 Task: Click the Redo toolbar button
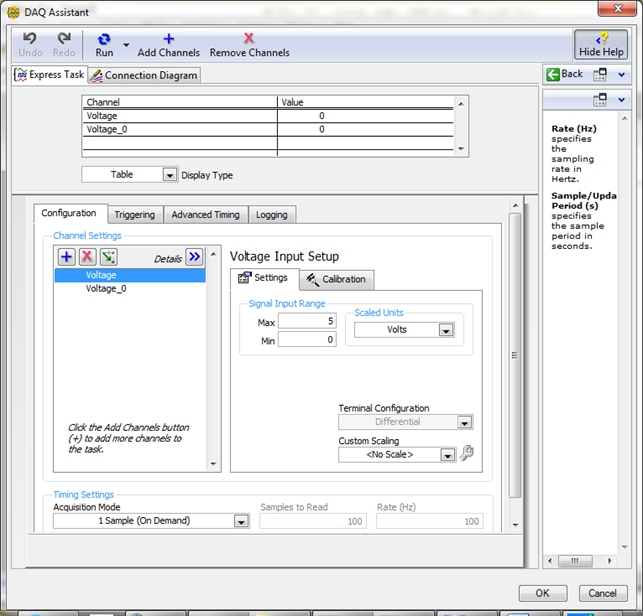click(x=64, y=45)
